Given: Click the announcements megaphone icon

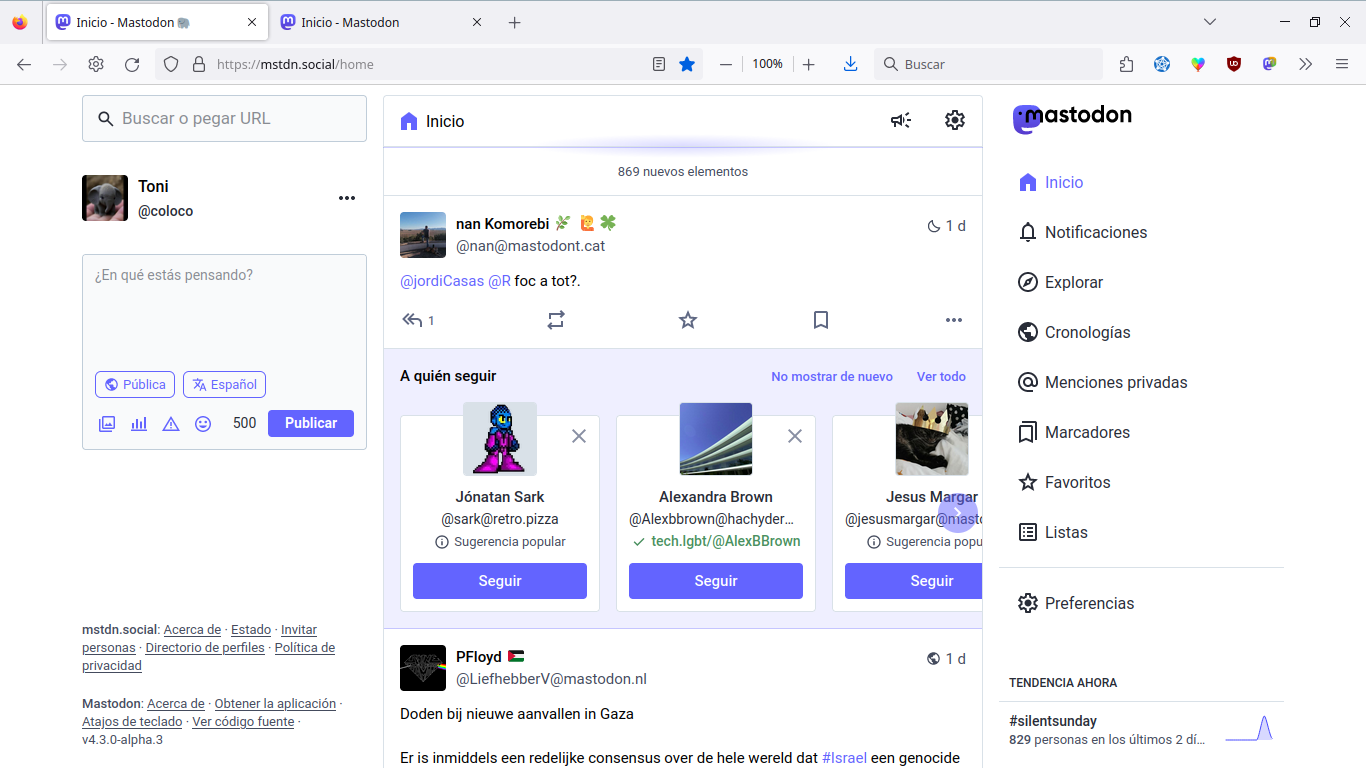Looking at the screenshot, I should pyautogui.click(x=901, y=121).
